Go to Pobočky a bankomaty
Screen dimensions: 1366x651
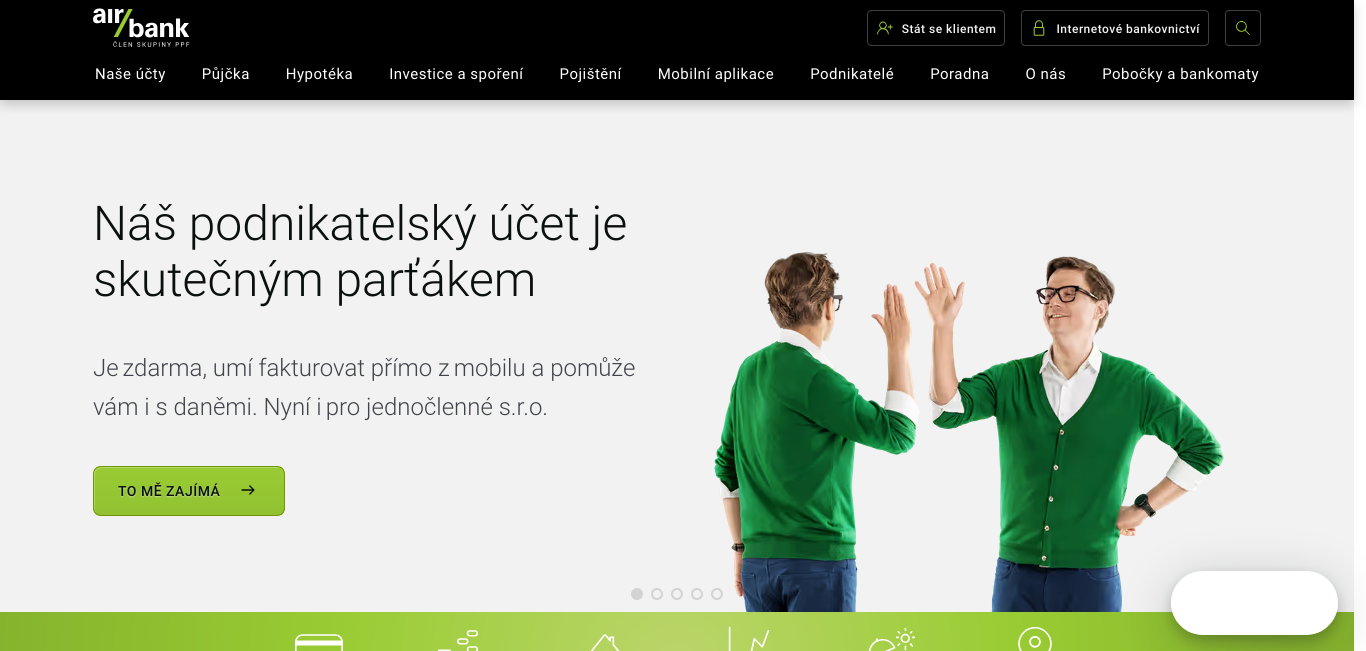[1180, 74]
